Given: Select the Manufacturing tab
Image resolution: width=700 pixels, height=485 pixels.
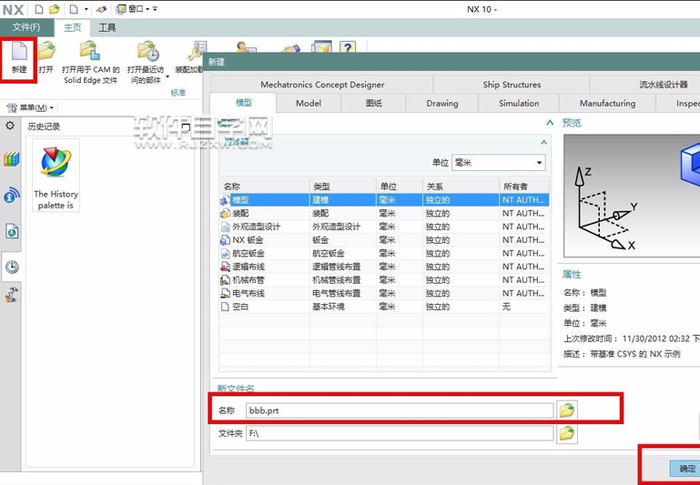Looking at the screenshot, I should (x=607, y=103).
